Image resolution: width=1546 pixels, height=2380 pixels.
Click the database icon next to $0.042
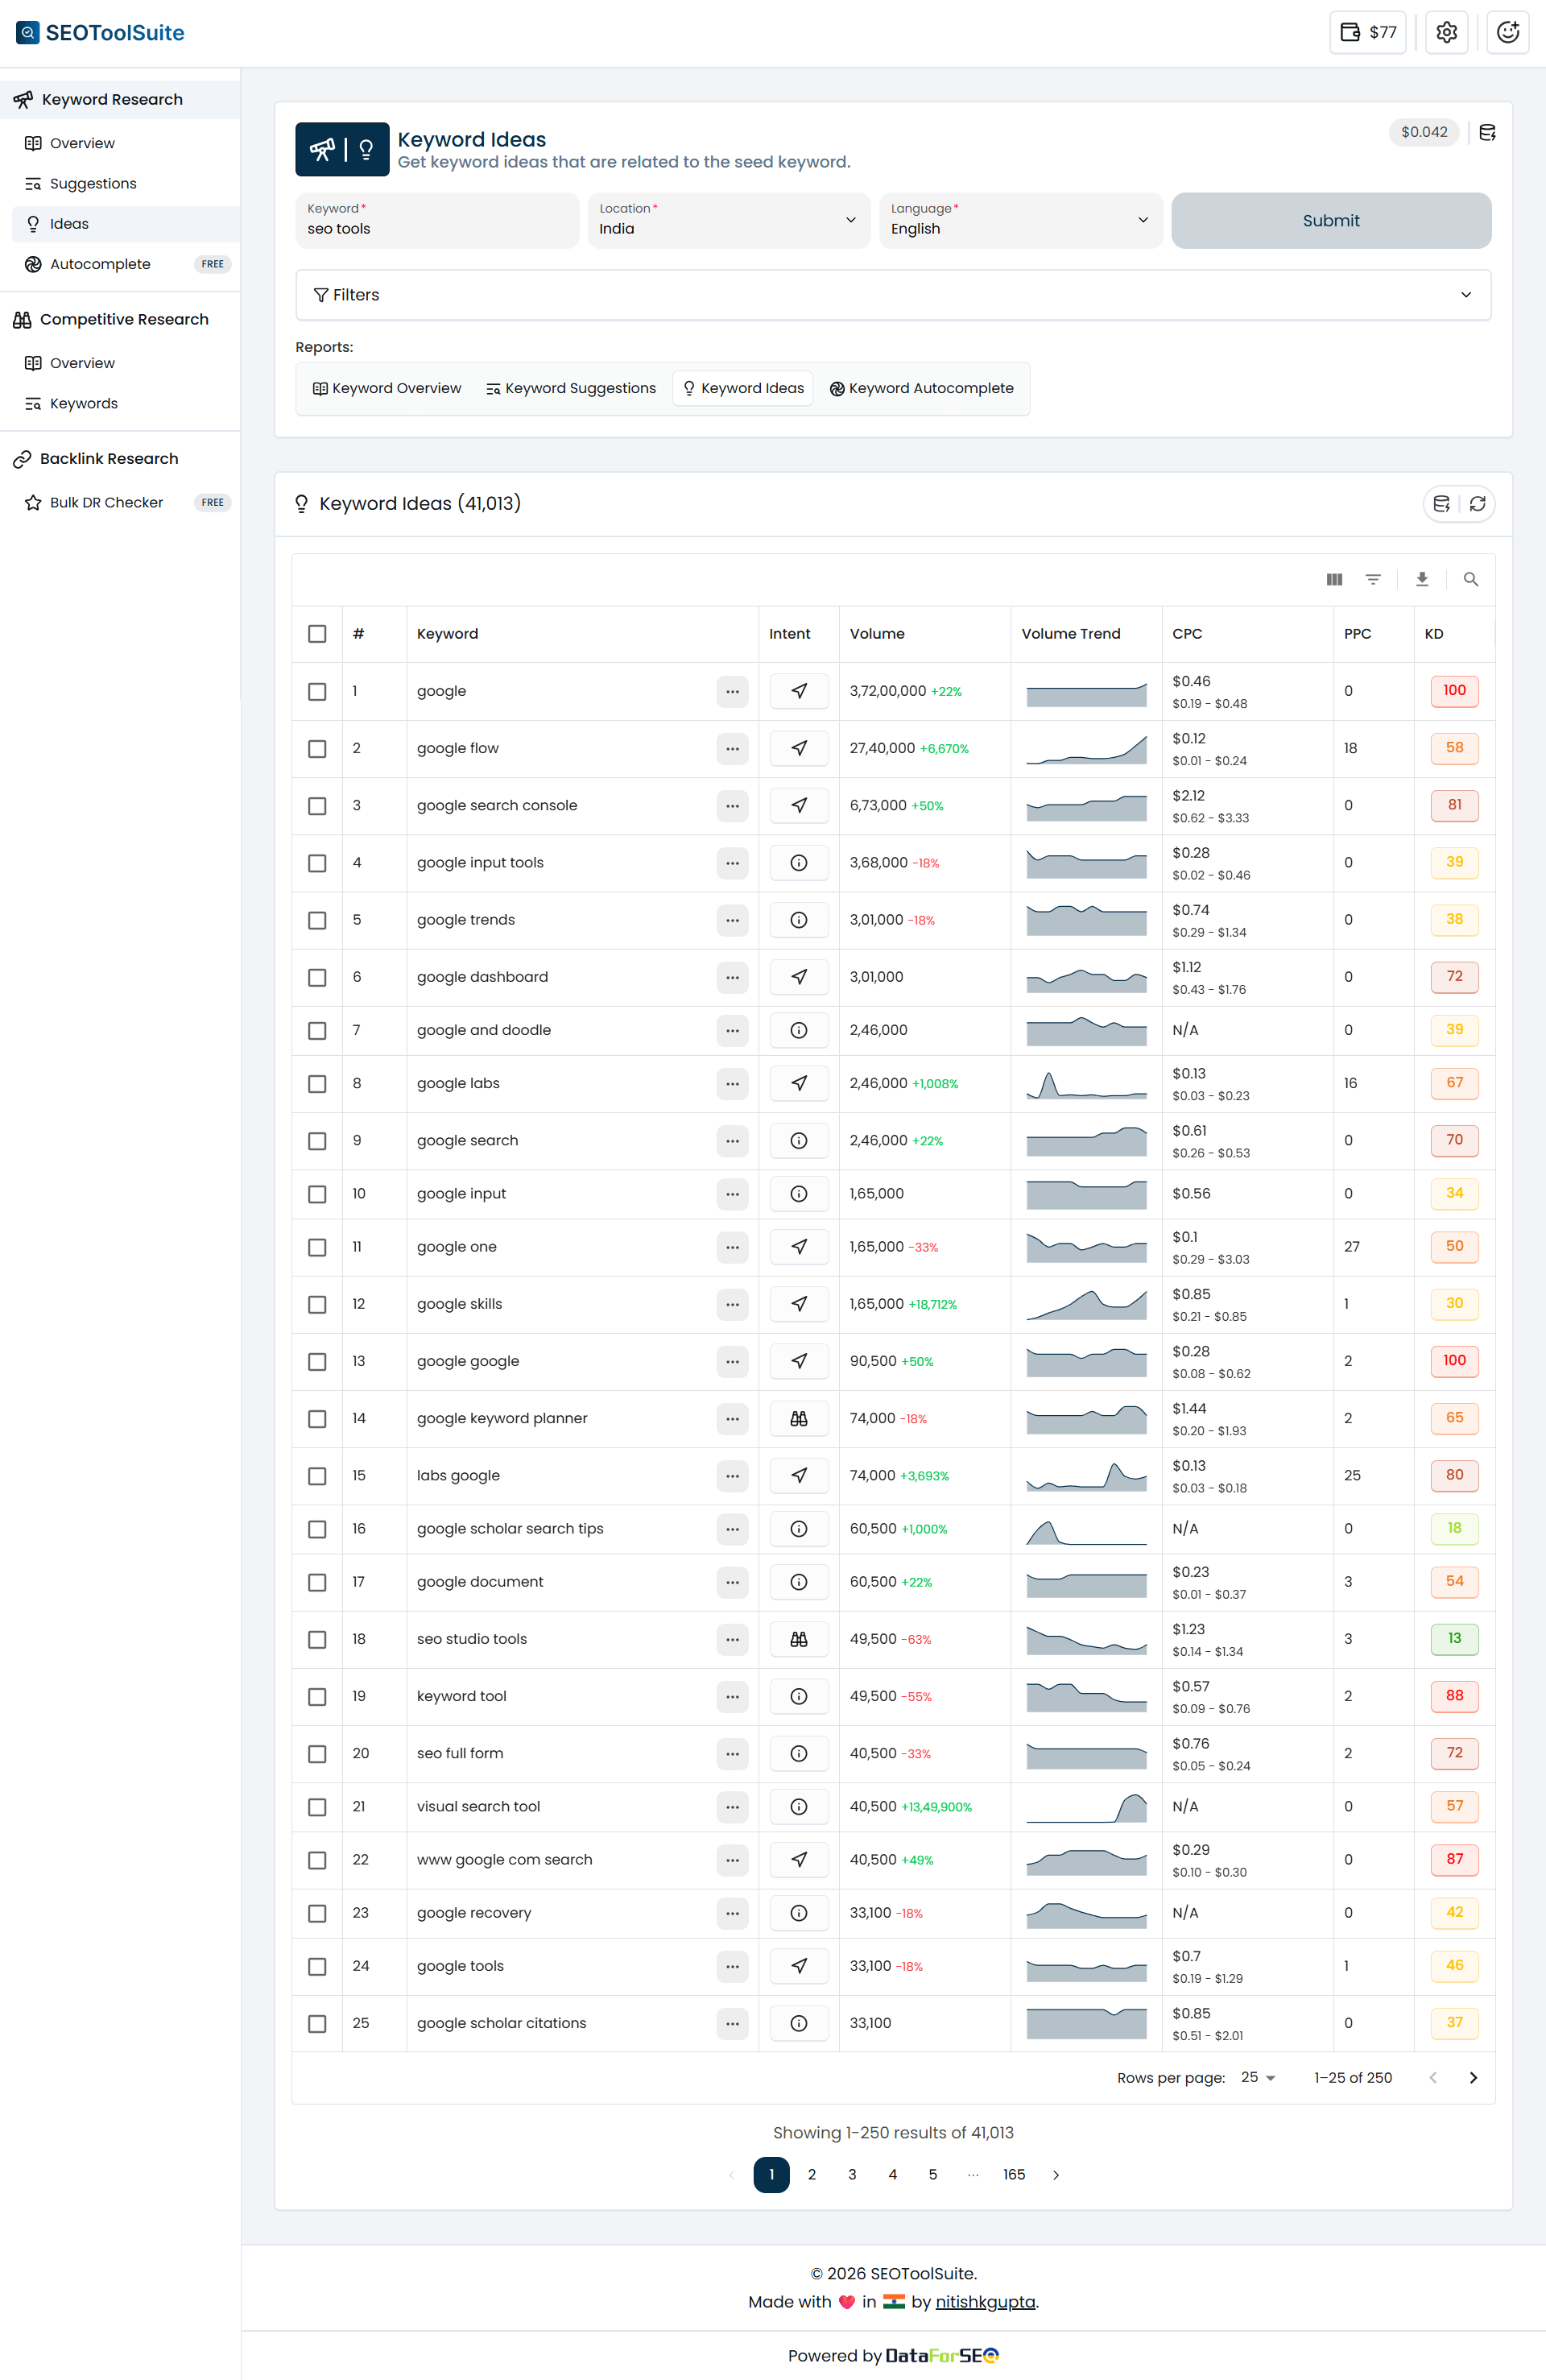(1487, 132)
